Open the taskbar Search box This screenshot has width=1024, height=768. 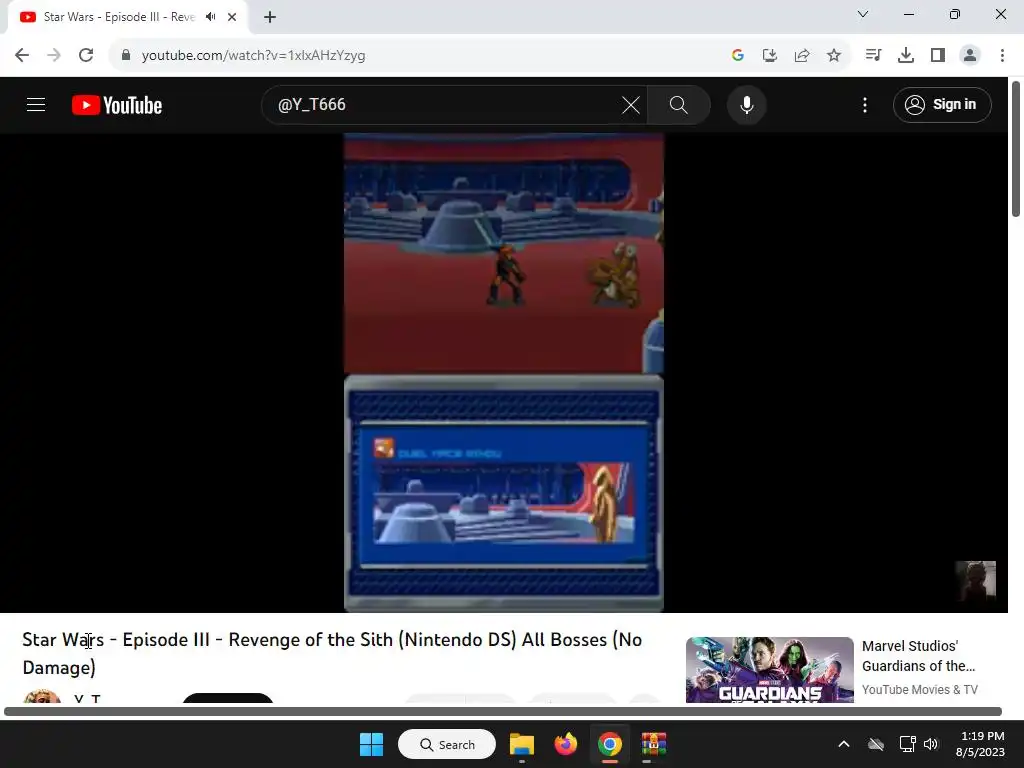[447, 744]
